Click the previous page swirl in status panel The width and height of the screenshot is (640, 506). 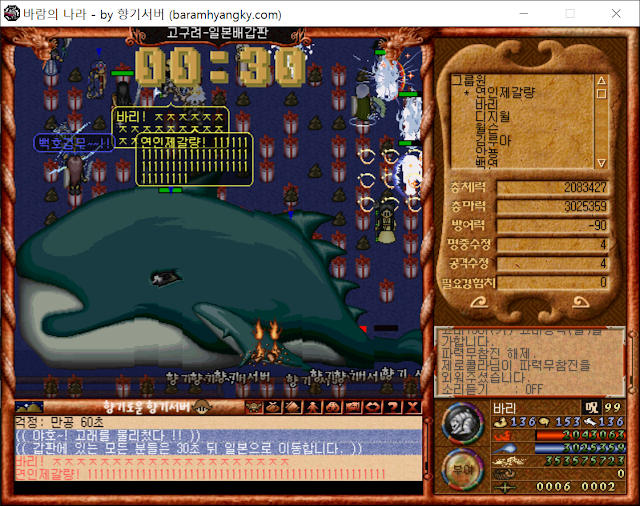(x=479, y=302)
